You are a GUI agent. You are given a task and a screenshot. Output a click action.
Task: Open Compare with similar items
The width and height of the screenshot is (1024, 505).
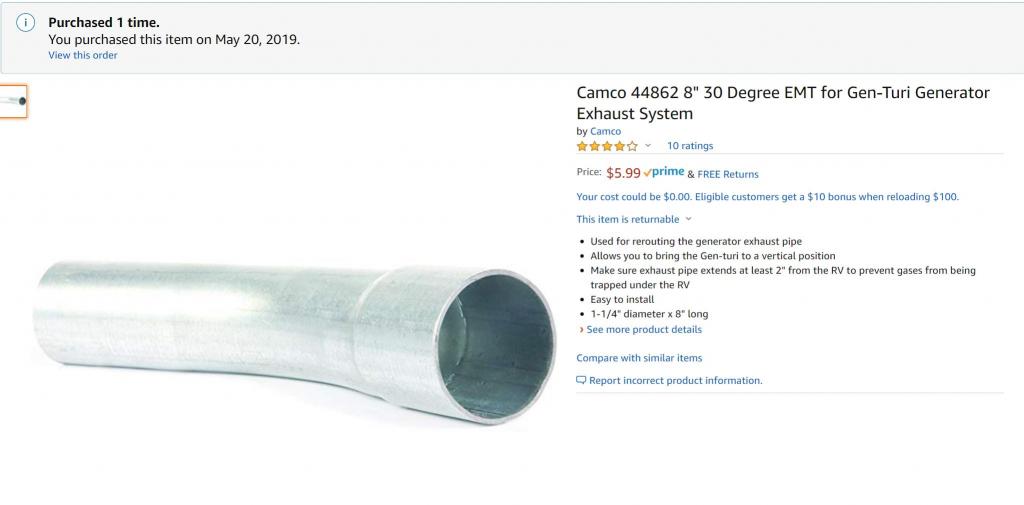point(639,358)
